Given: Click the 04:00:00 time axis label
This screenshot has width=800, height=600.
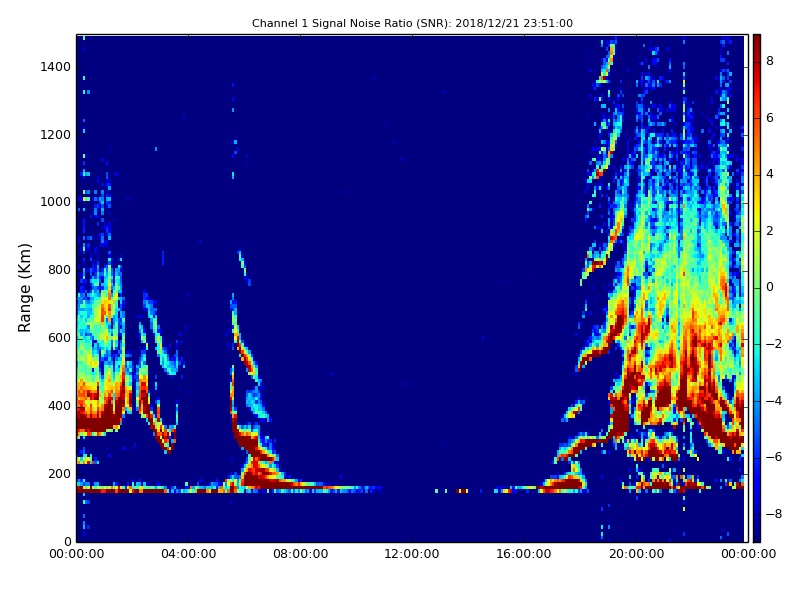Looking at the screenshot, I should pyautogui.click(x=188, y=554).
